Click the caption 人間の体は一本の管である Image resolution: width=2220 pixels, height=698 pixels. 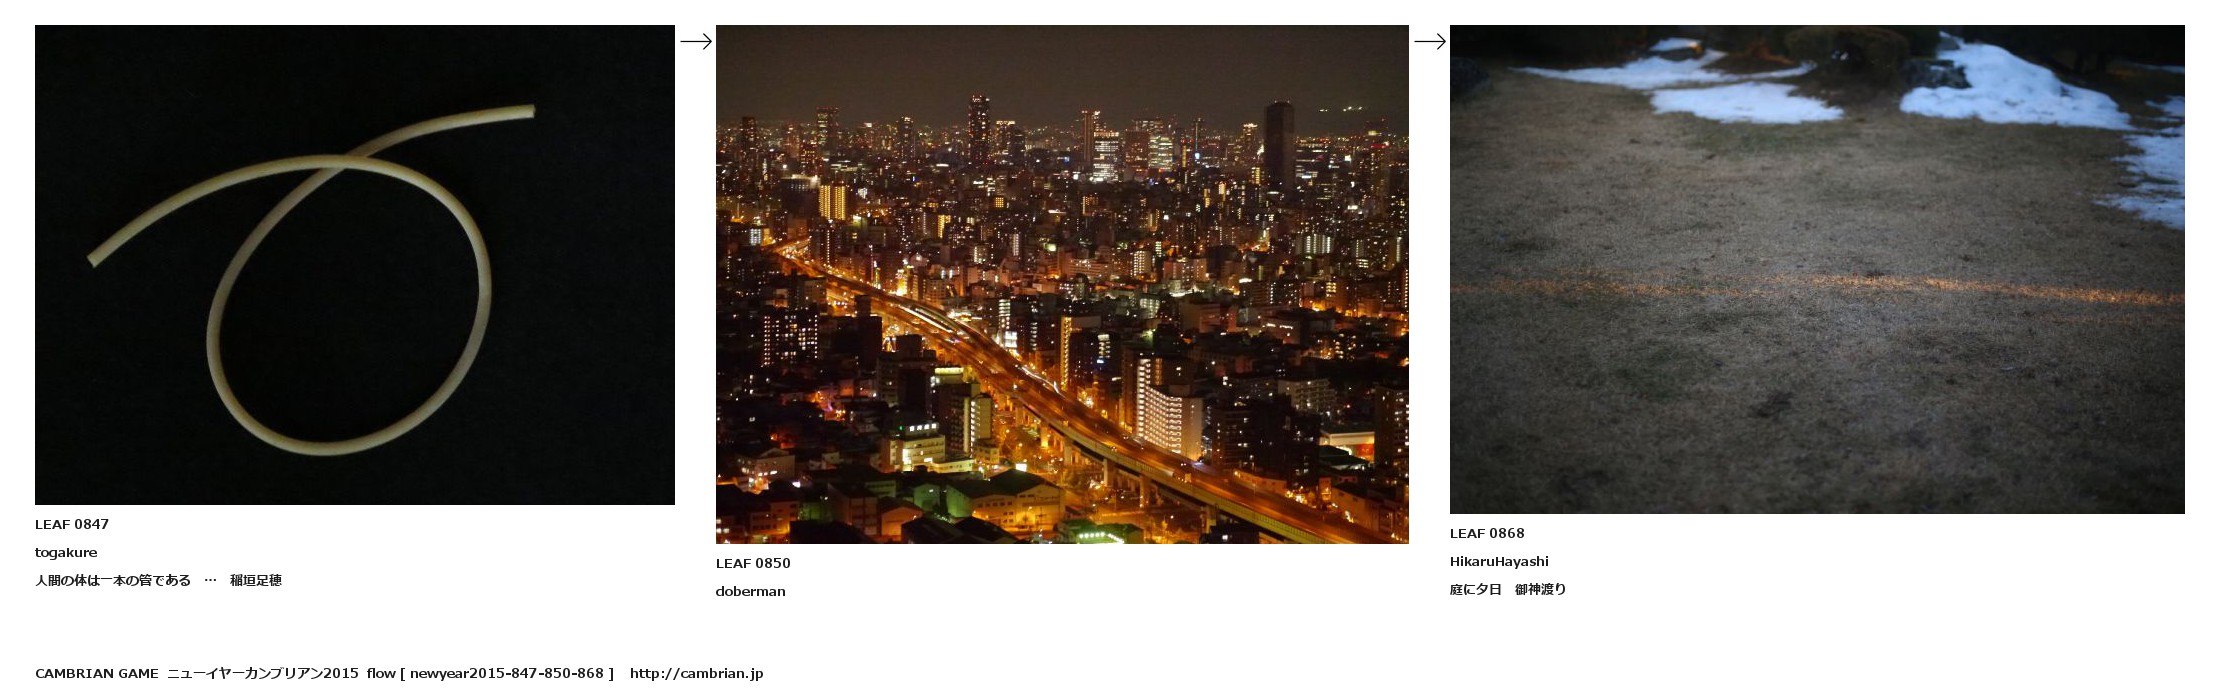point(113,580)
